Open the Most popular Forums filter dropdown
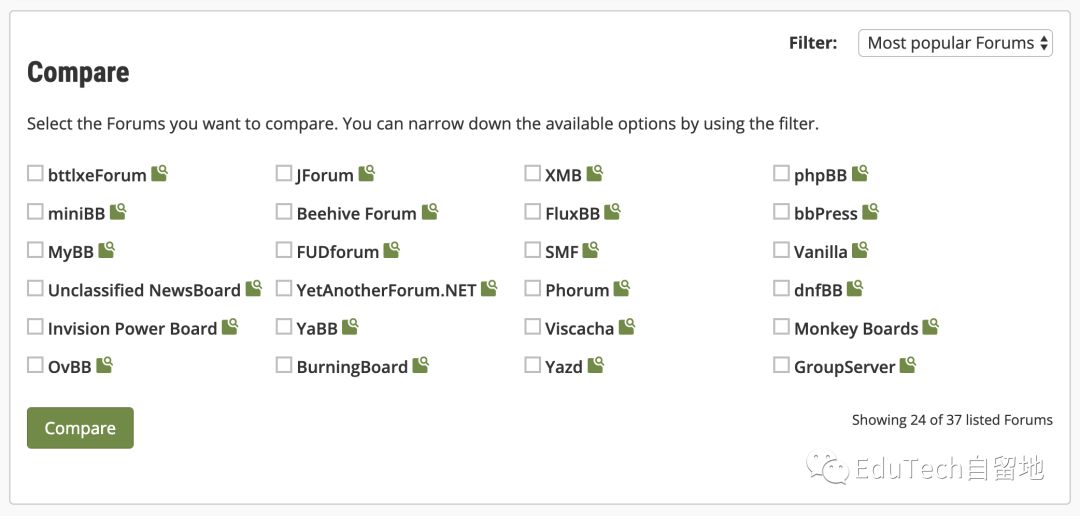1080x516 pixels. click(x=955, y=43)
